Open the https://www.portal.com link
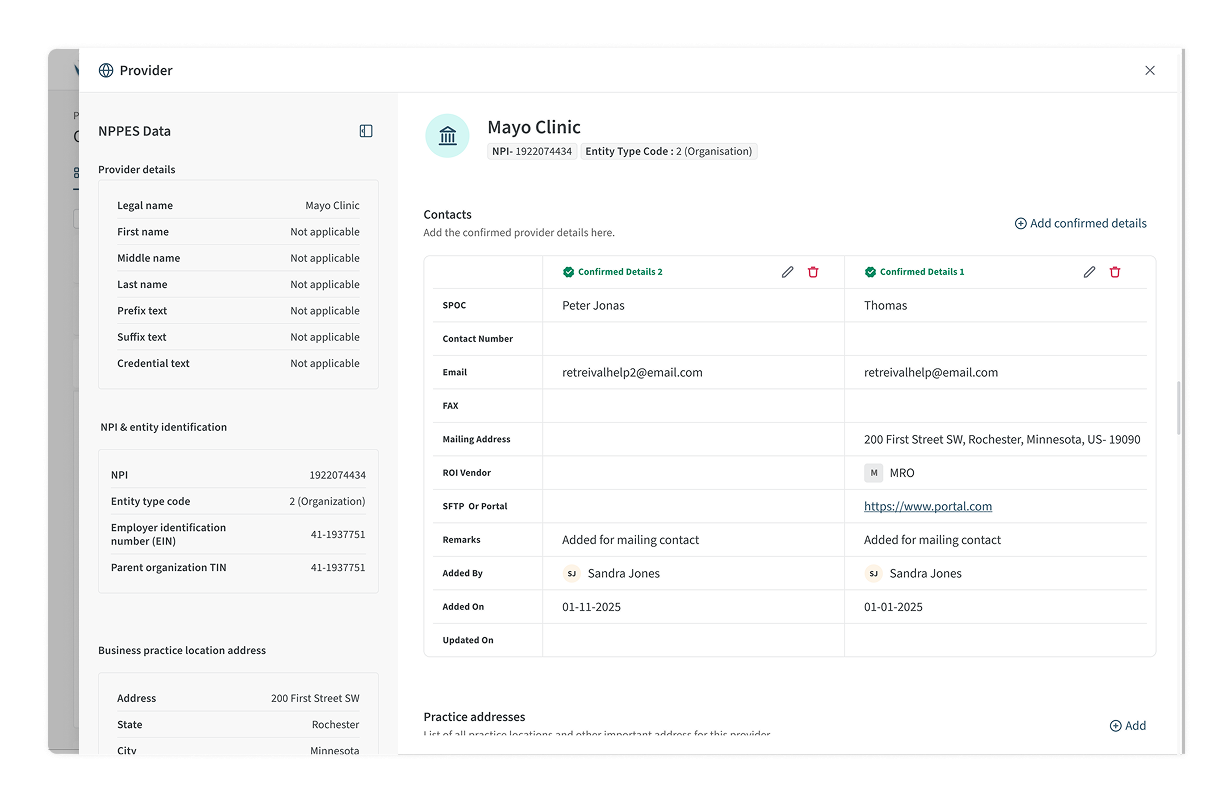1230x803 pixels. pos(928,507)
